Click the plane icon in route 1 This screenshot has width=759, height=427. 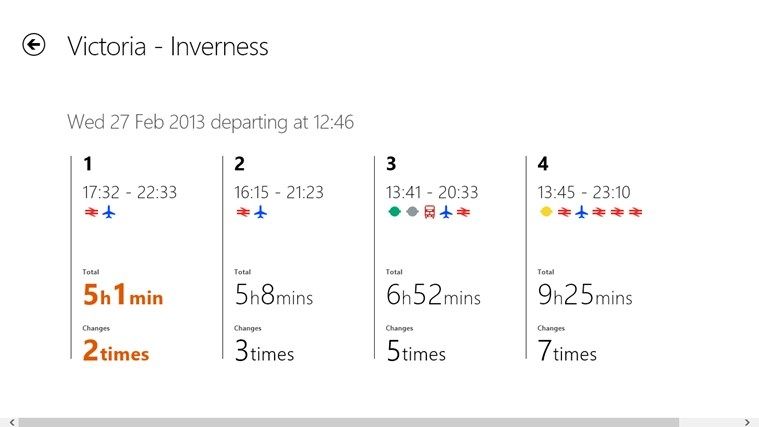tap(109, 212)
